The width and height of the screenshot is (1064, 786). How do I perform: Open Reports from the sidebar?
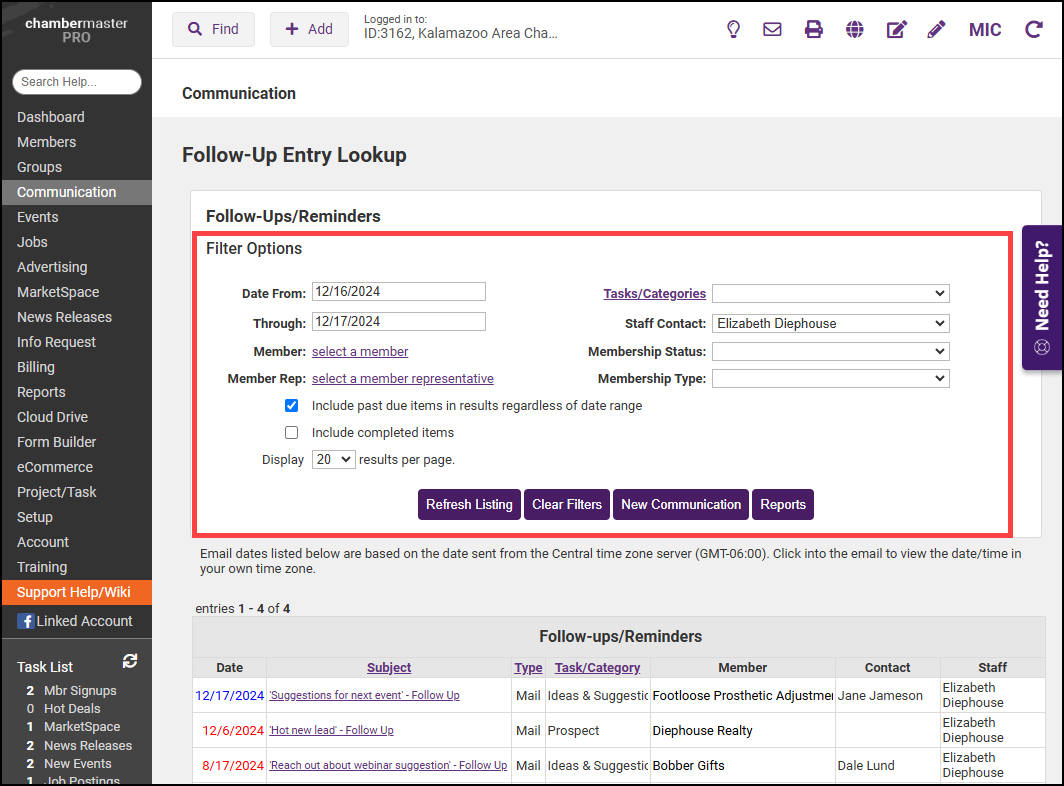click(x=41, y=392)
